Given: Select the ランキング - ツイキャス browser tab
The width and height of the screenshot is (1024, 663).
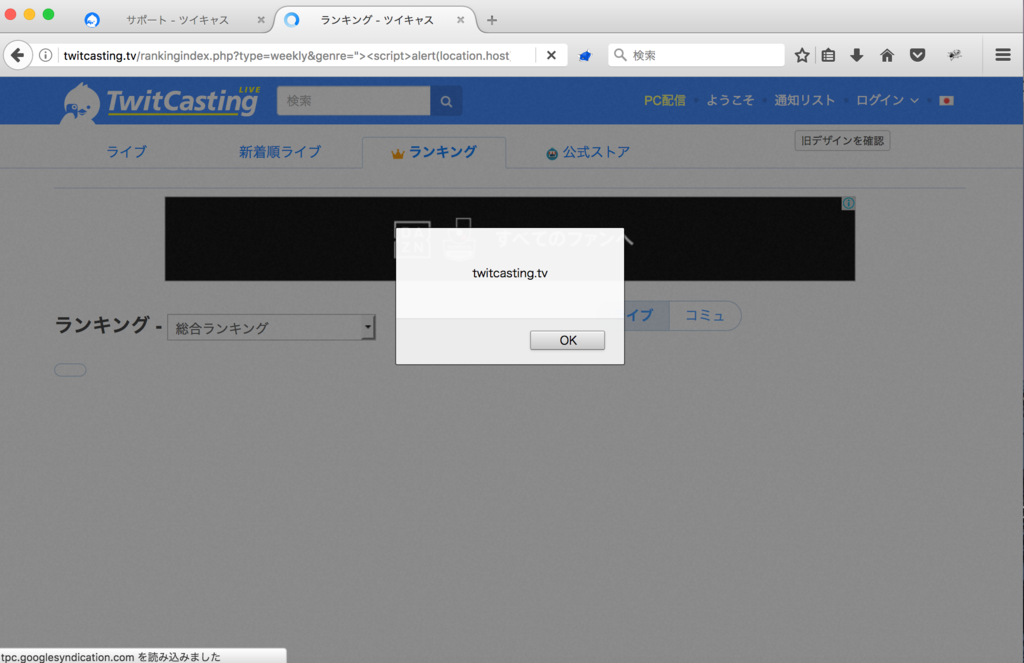Looking at the screenshot, I should point(377,20).
